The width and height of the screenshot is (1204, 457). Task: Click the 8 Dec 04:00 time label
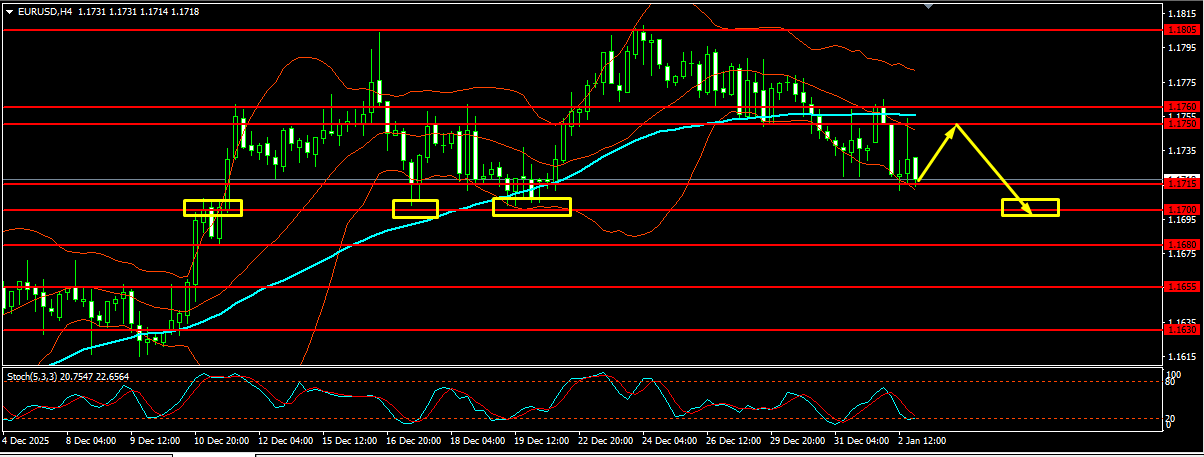92,439
